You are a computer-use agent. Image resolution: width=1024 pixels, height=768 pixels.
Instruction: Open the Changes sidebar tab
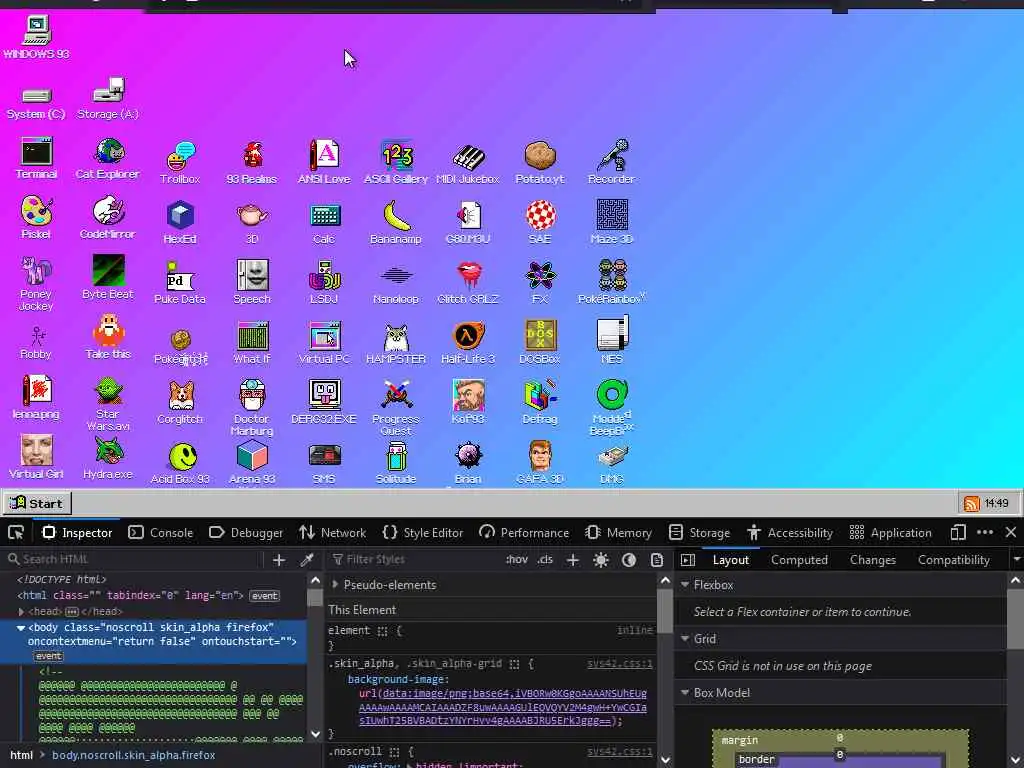point(872,560)
